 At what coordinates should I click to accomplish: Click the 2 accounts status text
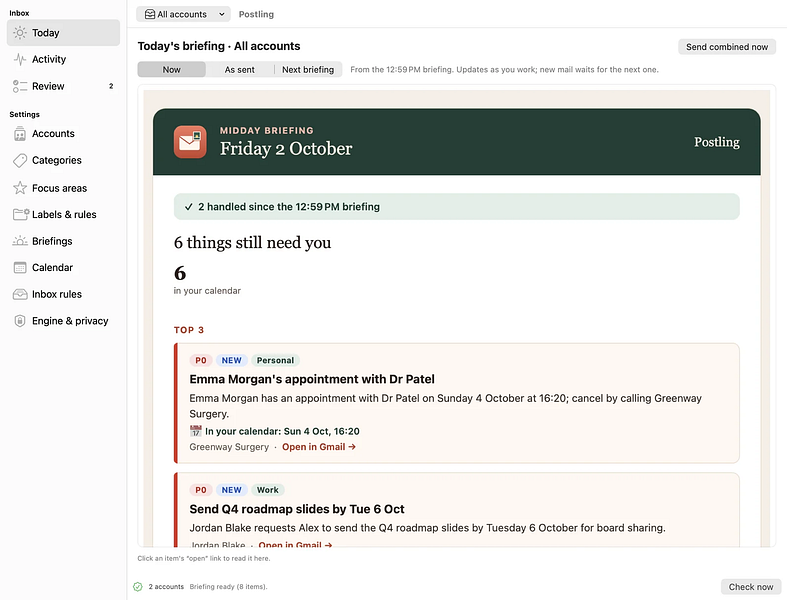(x=166, y=586)
